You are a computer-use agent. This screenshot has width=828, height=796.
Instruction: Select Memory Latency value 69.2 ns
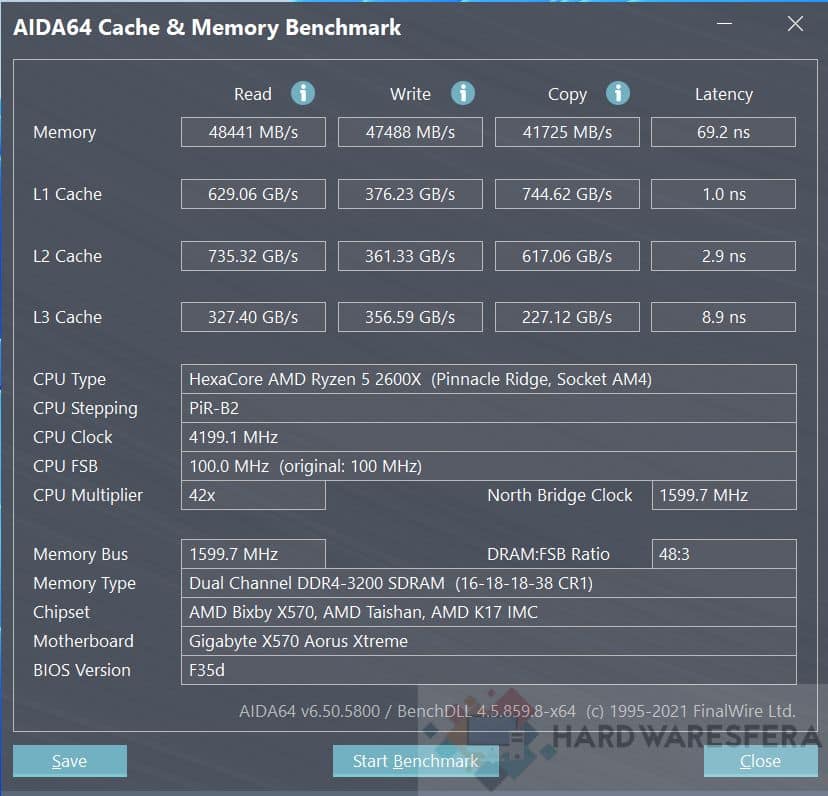[x=723, y=132]
